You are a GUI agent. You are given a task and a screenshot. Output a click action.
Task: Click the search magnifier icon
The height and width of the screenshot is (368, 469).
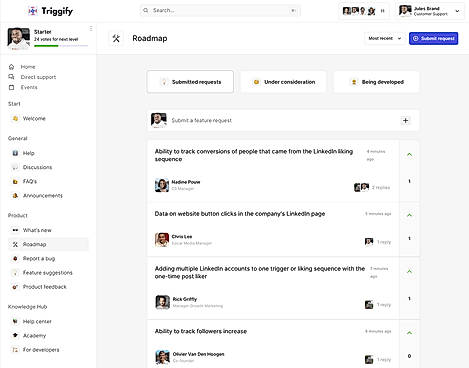pyautogui.click(x=146, y=10)
